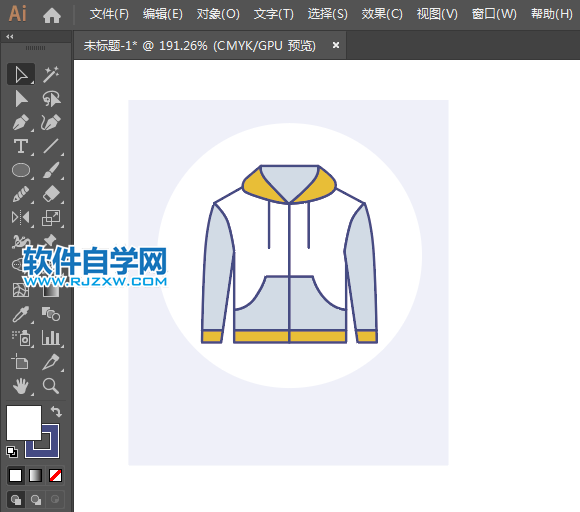Select the Eyedropper tool

coord(21,314)
